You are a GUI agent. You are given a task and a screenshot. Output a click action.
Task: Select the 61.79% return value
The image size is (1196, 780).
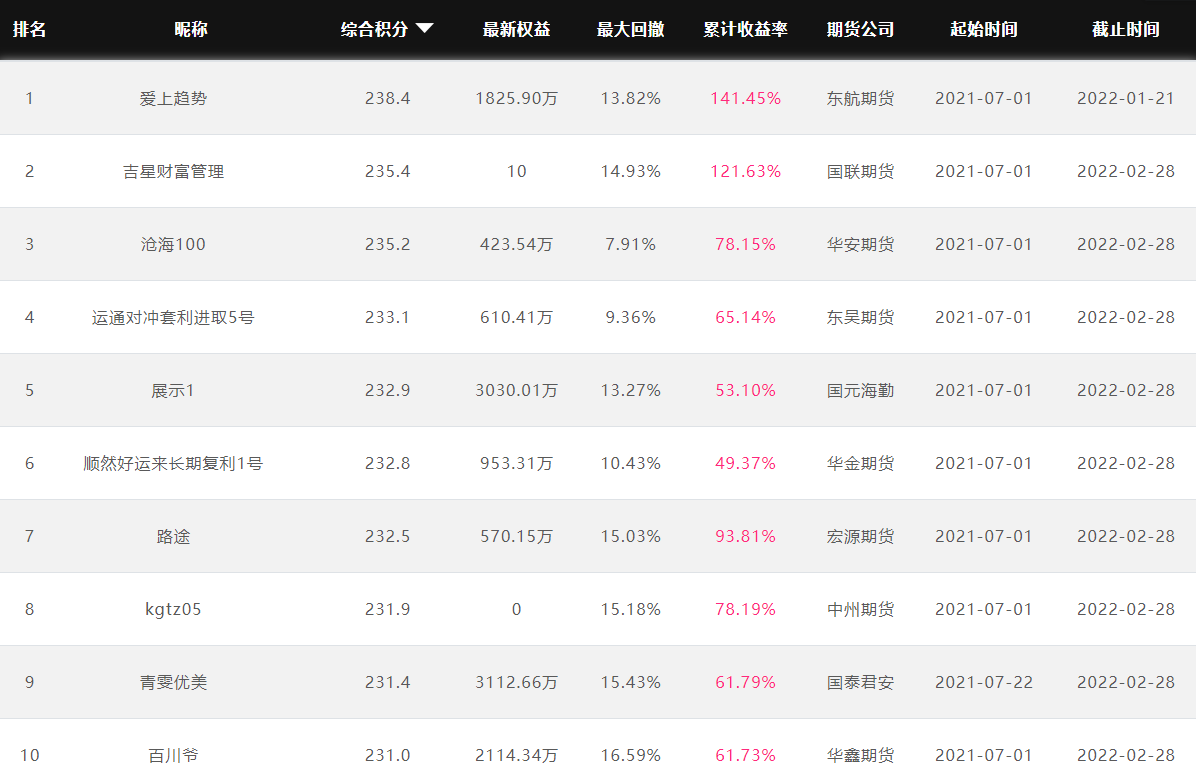pos(745,682)
